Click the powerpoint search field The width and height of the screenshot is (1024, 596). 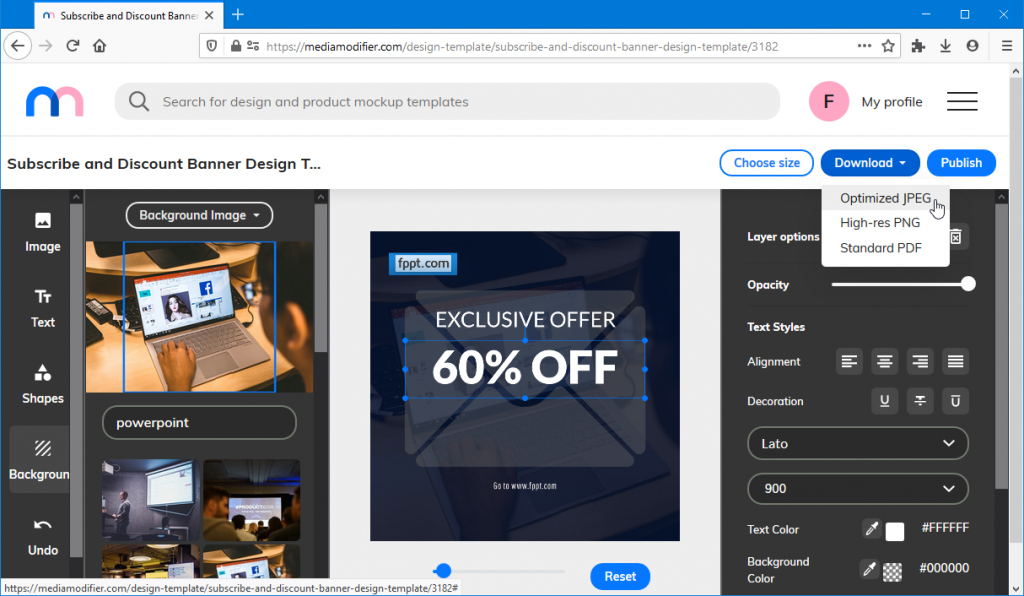click(x=198, y=422)
